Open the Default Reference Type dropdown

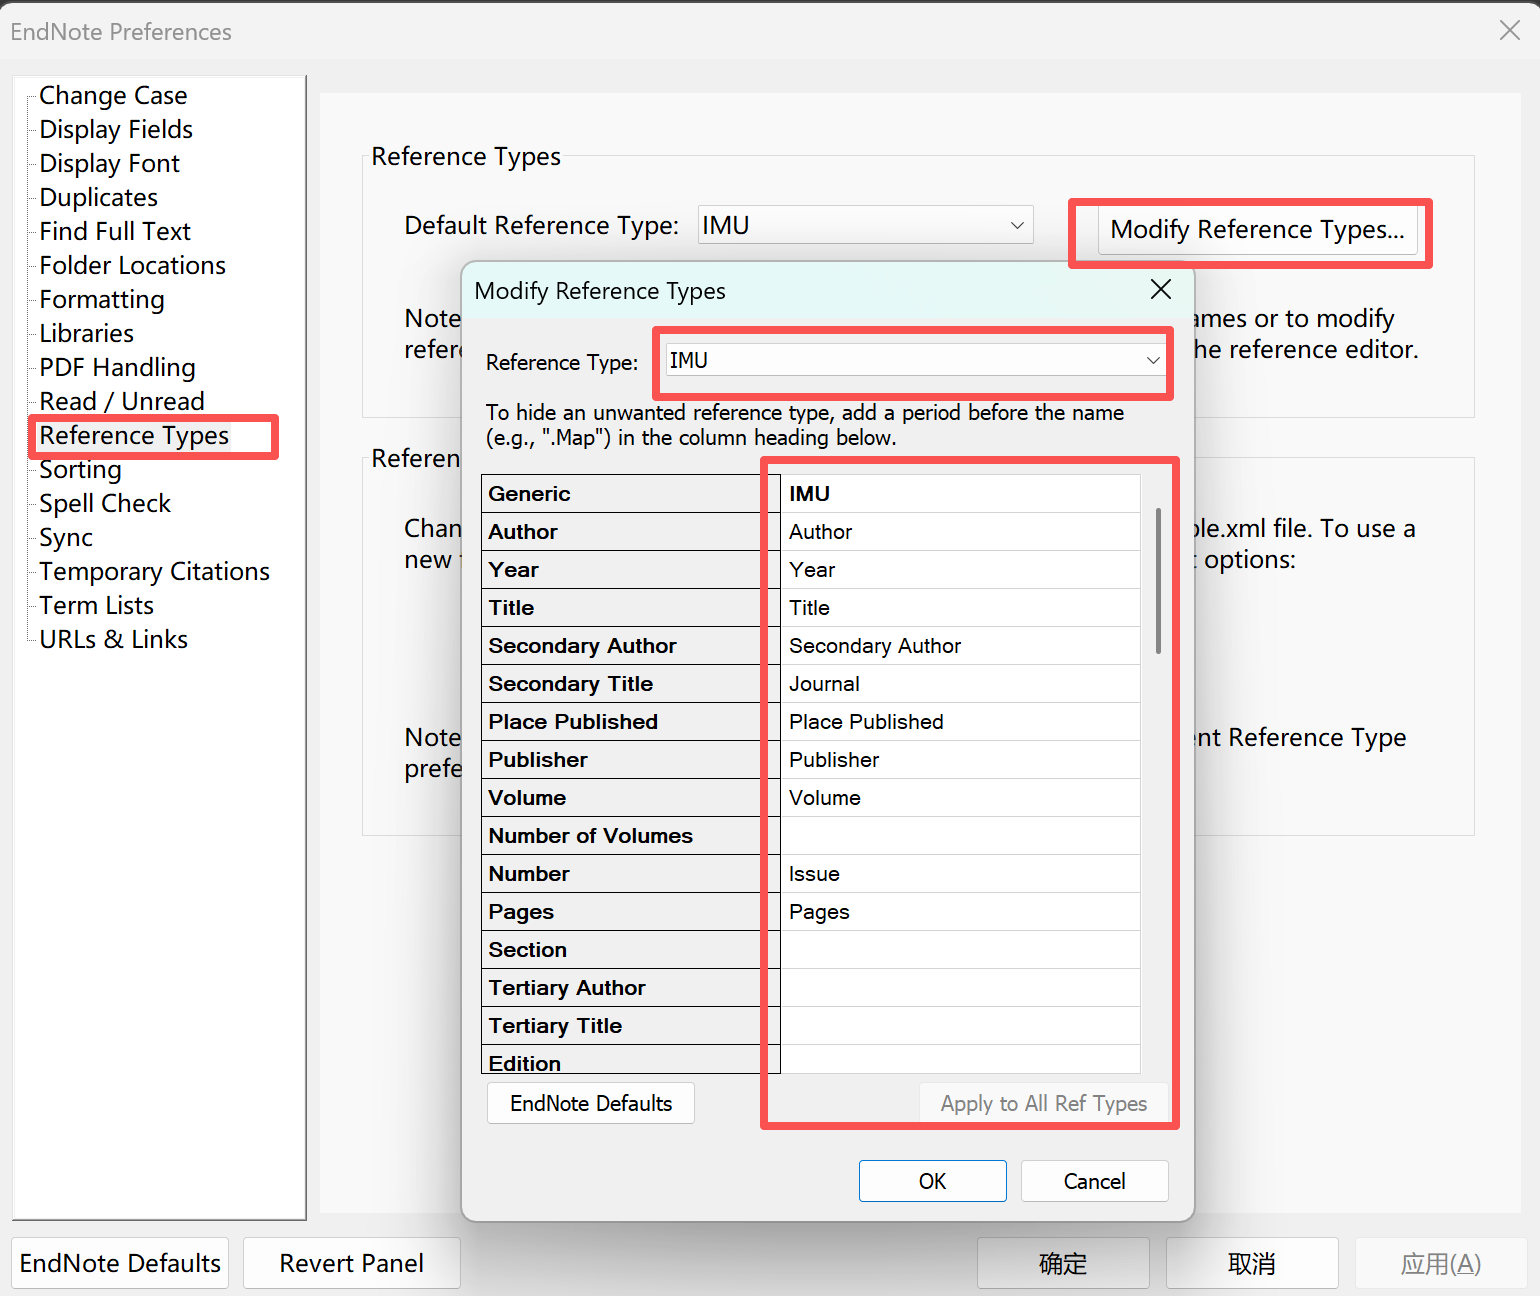point(865,225)
